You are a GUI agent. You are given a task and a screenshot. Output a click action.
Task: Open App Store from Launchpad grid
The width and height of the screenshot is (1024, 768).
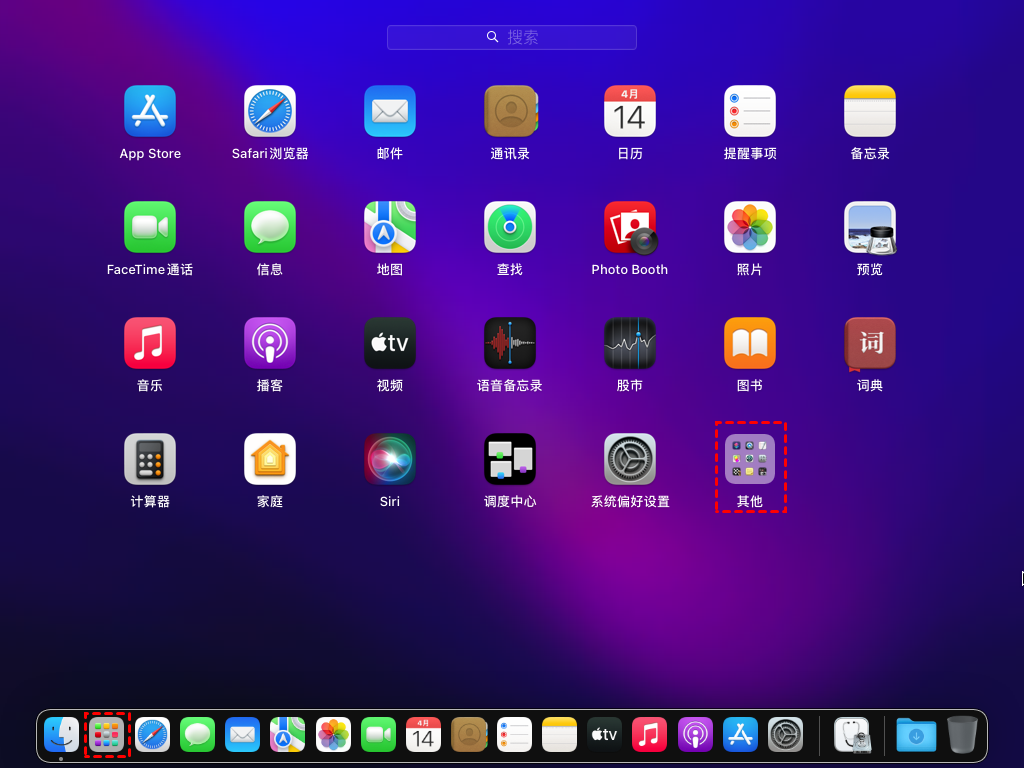(150, 111)
